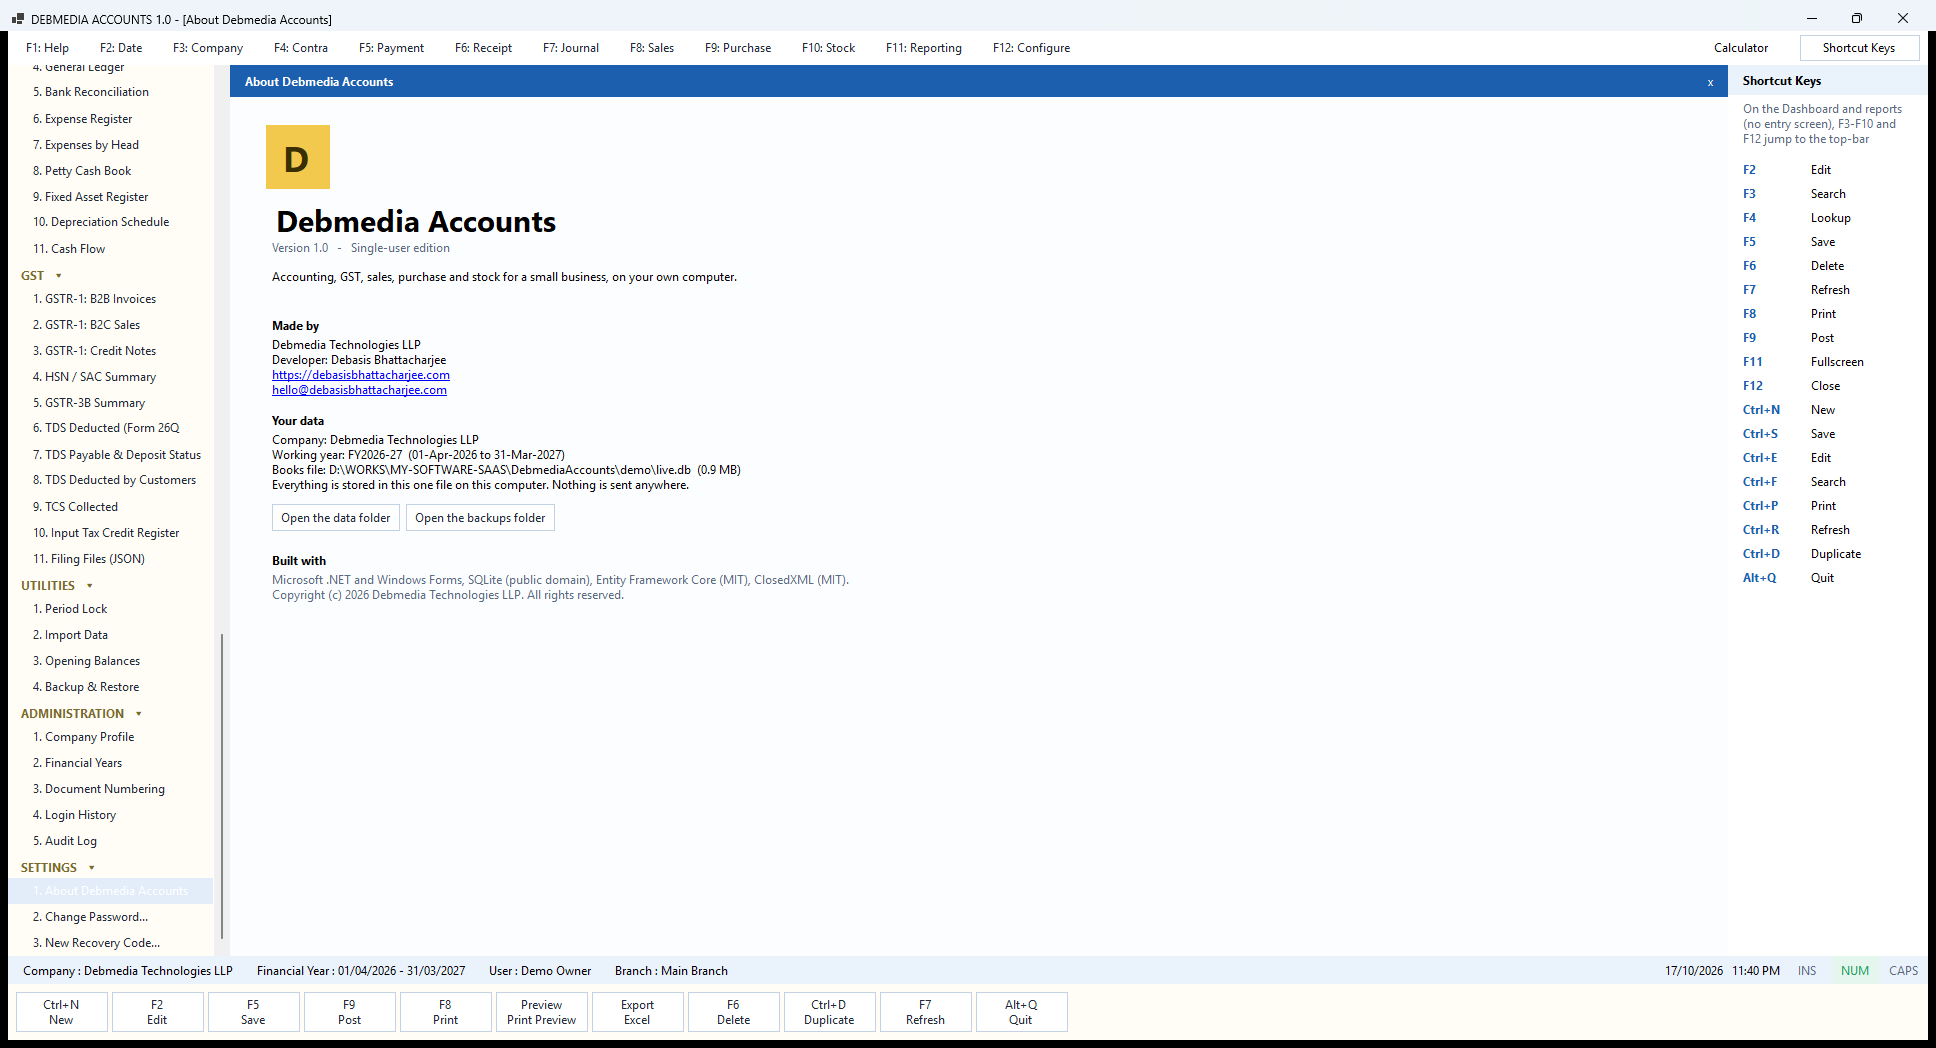The width and height of the screenshot is (1936, 1048).
Task: Open the F10: Stock menu
Action: click(x=828, y=48)
